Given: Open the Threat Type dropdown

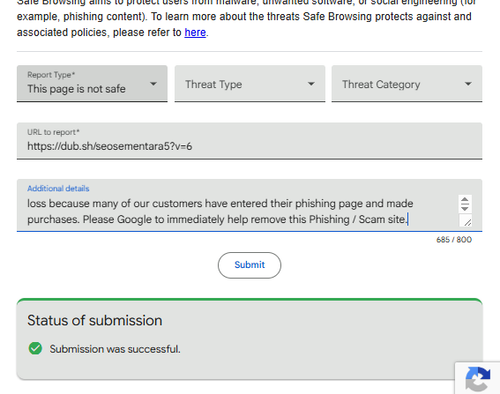Looking at the screenshot, I should pos(250,83).
